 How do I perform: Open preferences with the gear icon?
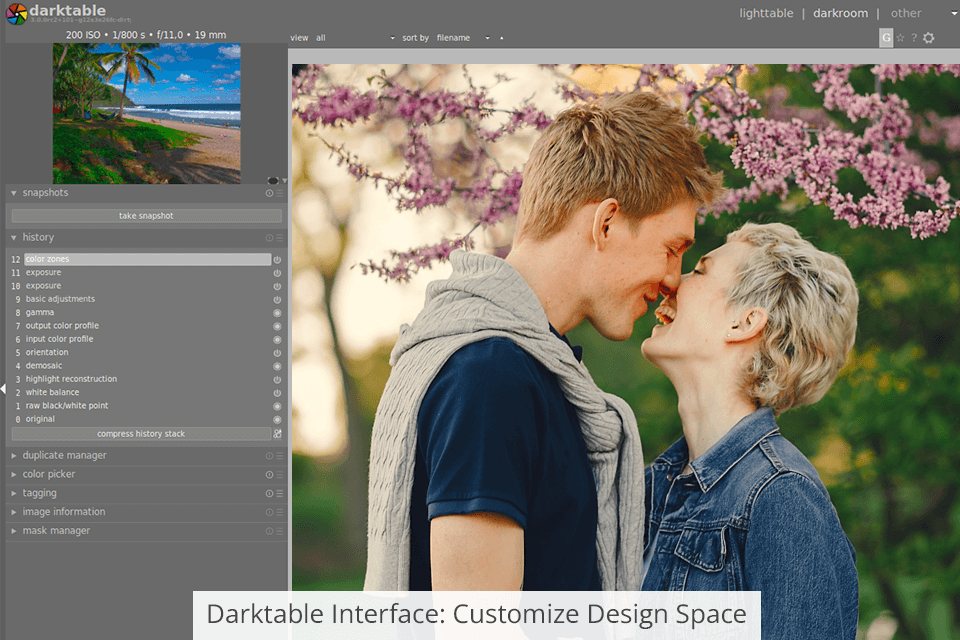click(x=928, y=38)
